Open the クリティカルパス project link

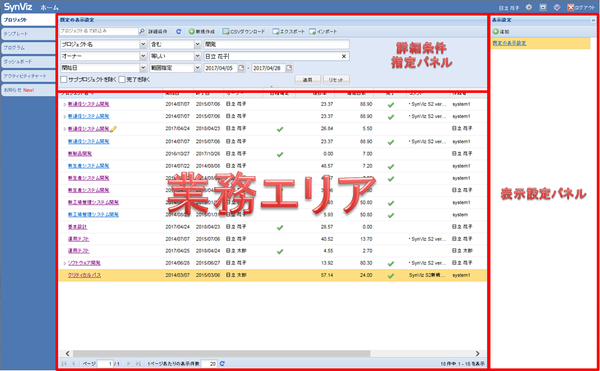coord(85,275)
